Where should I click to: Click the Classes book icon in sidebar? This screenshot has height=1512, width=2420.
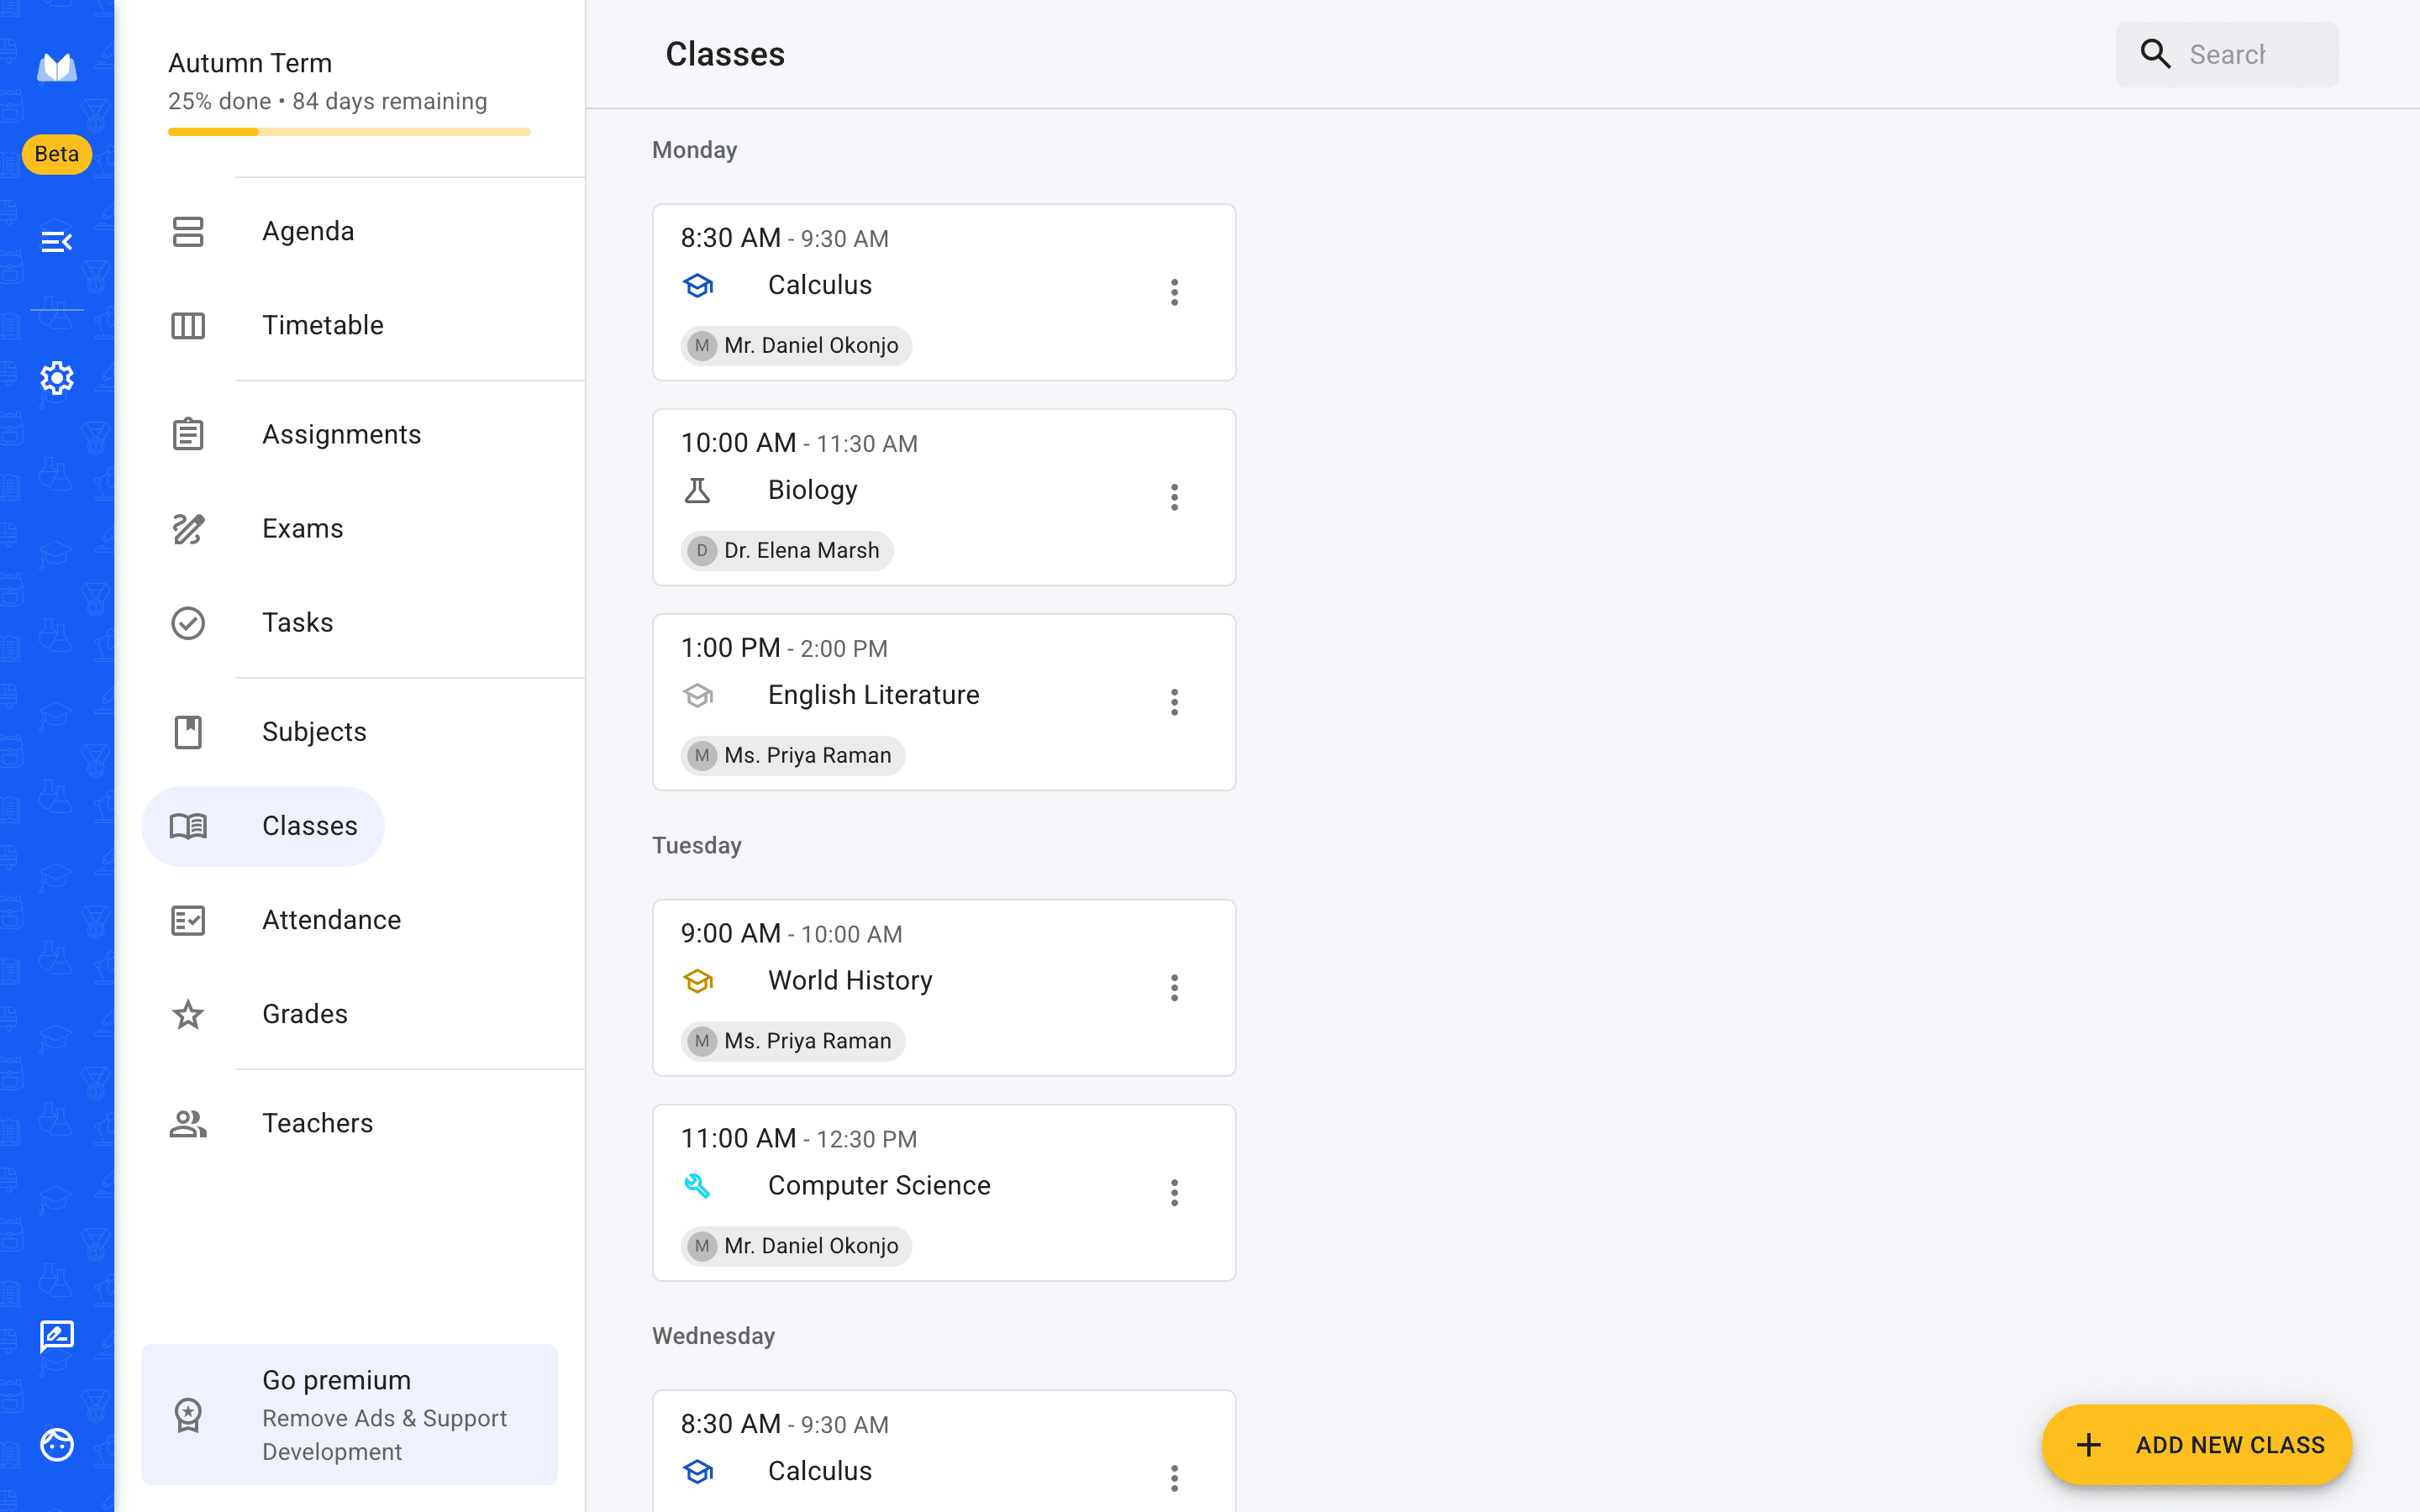188,826
